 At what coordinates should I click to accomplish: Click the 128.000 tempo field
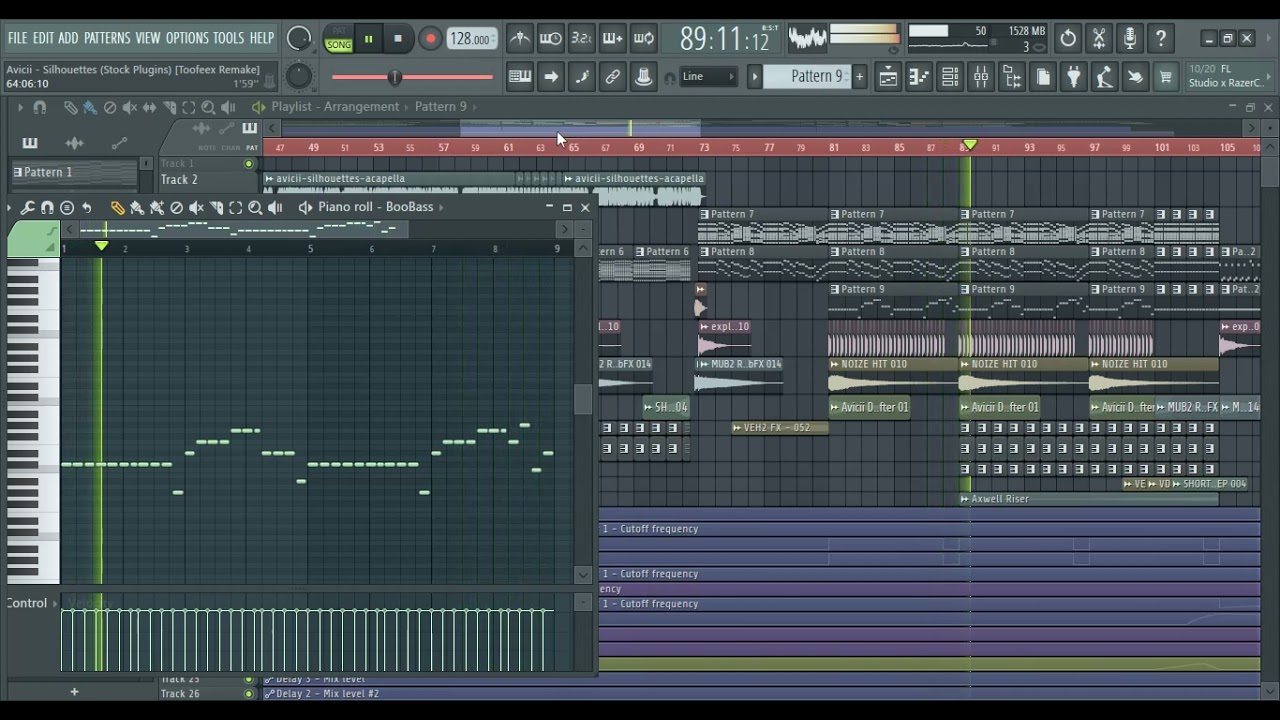coord(470,39)
